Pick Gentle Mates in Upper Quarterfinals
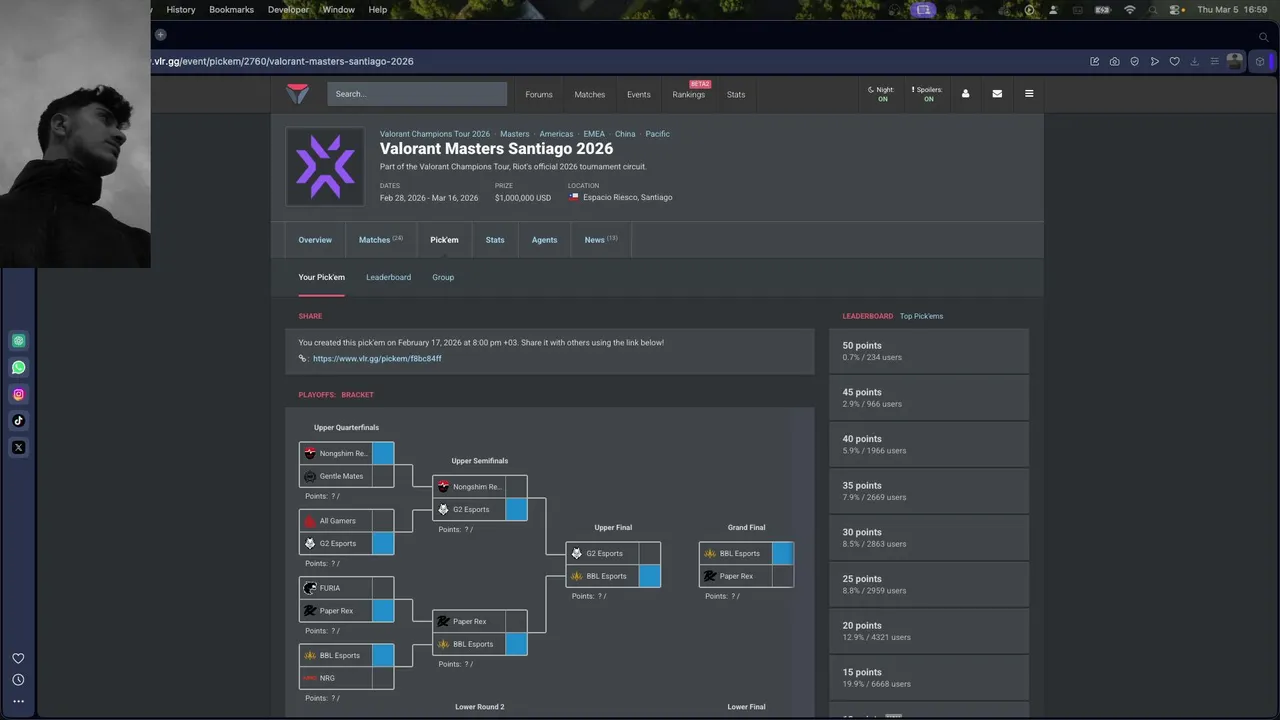The image size is (1280, 720). [x=346, y=476]
